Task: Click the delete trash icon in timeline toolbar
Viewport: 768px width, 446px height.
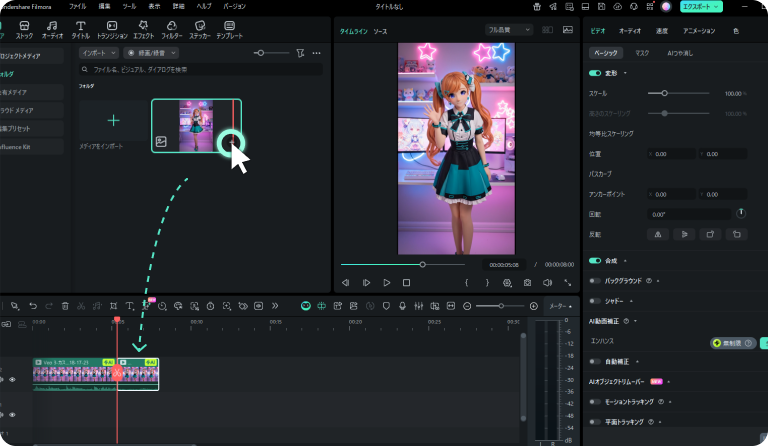Action: click(x=65, y=306)
